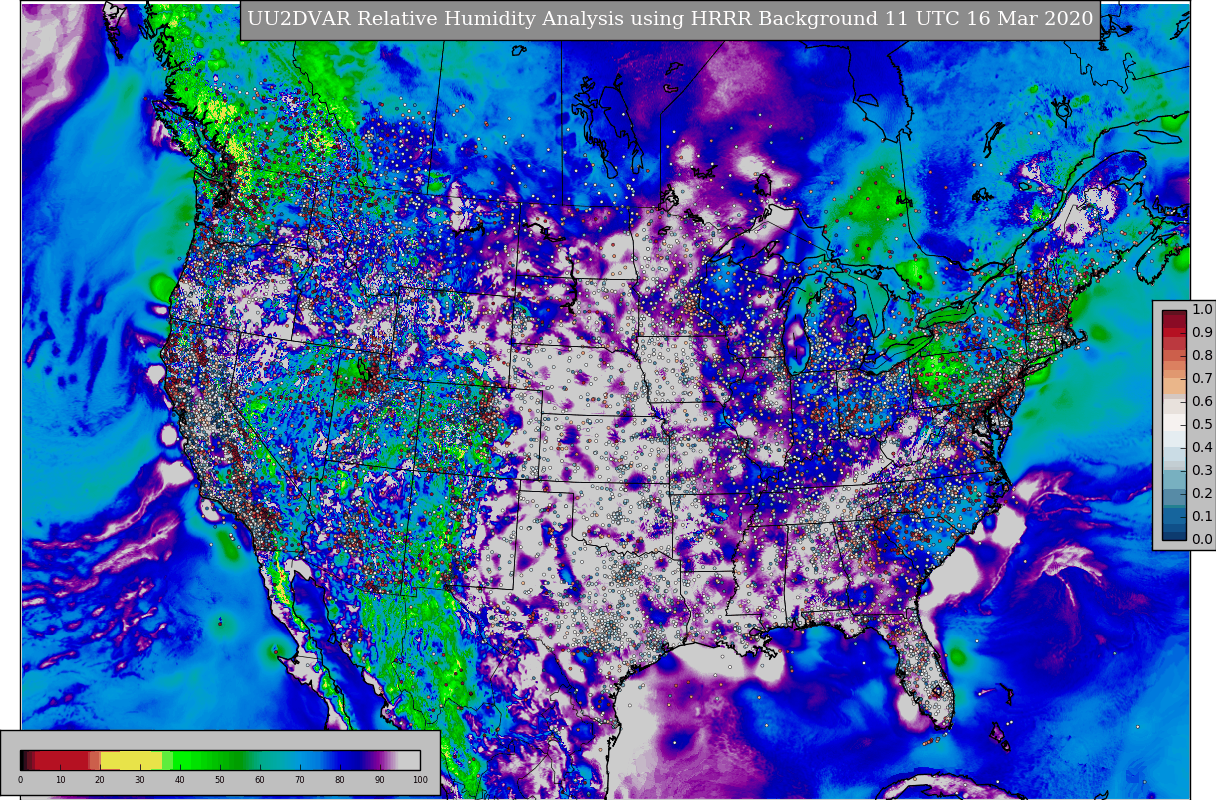Click the 10 tick label on humidity colorbar

60,780
